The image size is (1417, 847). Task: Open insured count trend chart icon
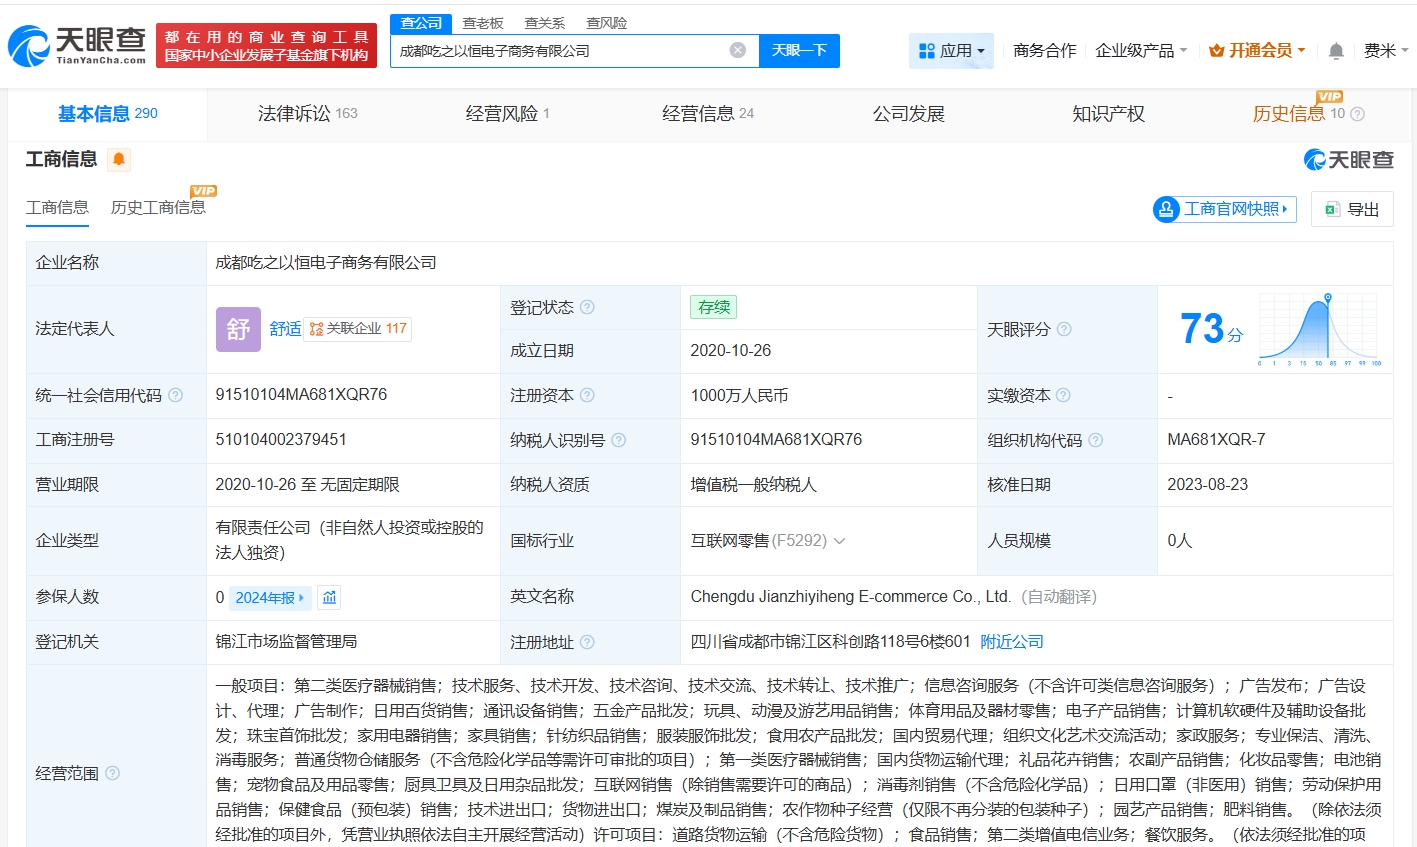point(329,597)
